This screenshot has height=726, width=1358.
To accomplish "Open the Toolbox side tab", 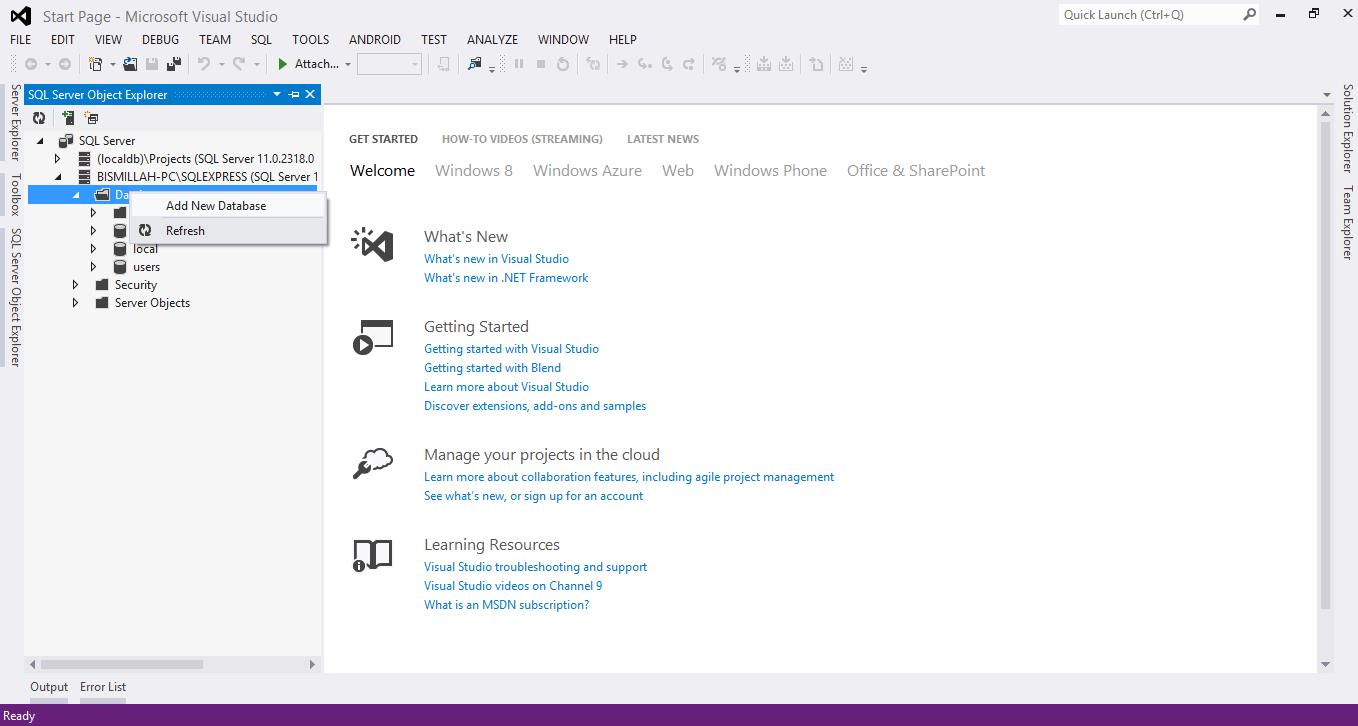I will 15,195.
